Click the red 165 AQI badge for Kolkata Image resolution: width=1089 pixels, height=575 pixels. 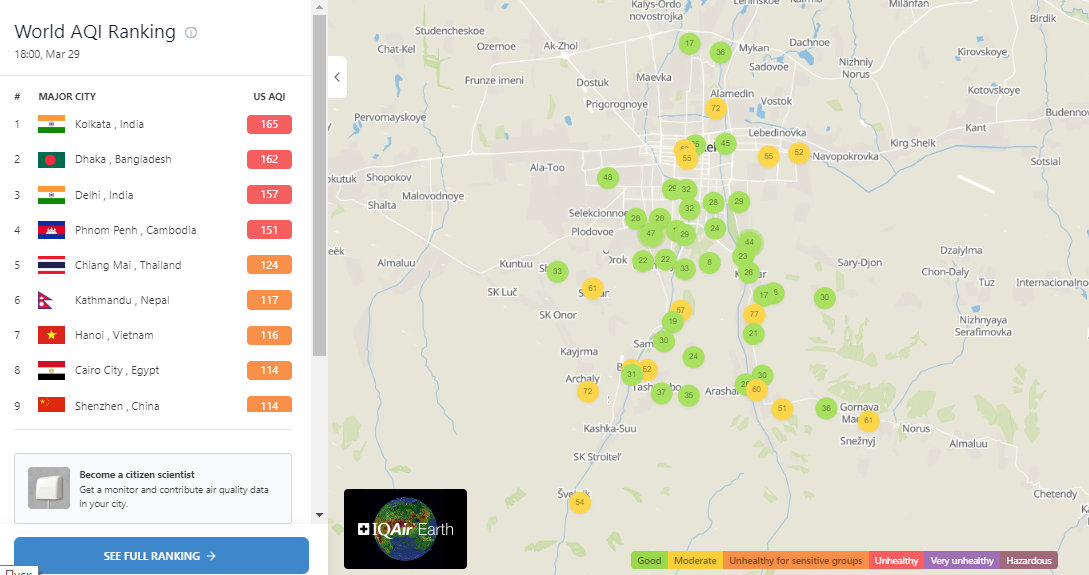coord(269,124)
